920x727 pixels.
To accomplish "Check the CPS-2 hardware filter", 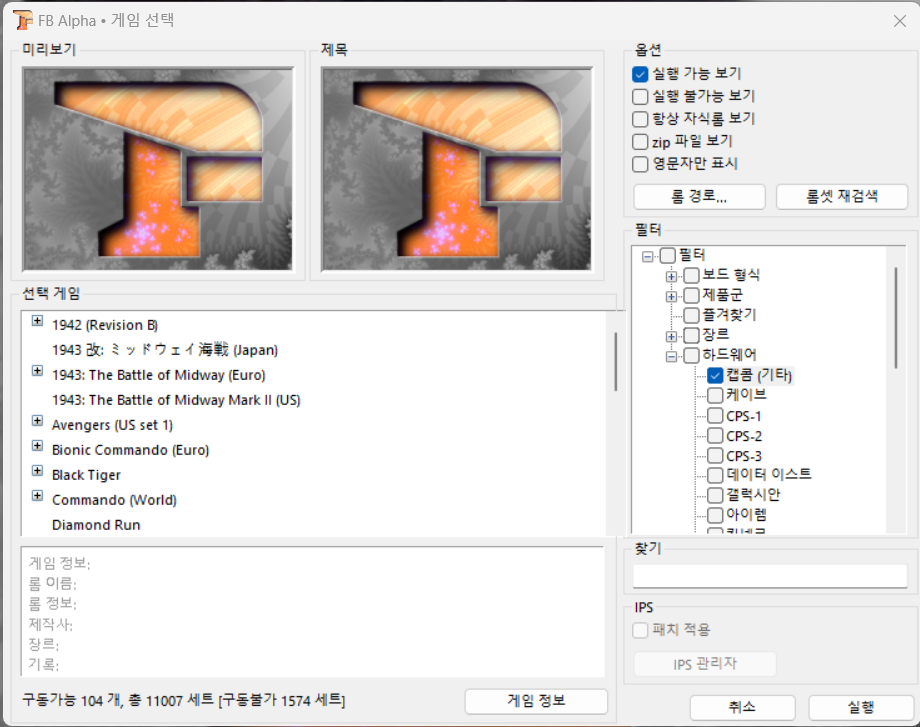I will (x=715, y=435).
